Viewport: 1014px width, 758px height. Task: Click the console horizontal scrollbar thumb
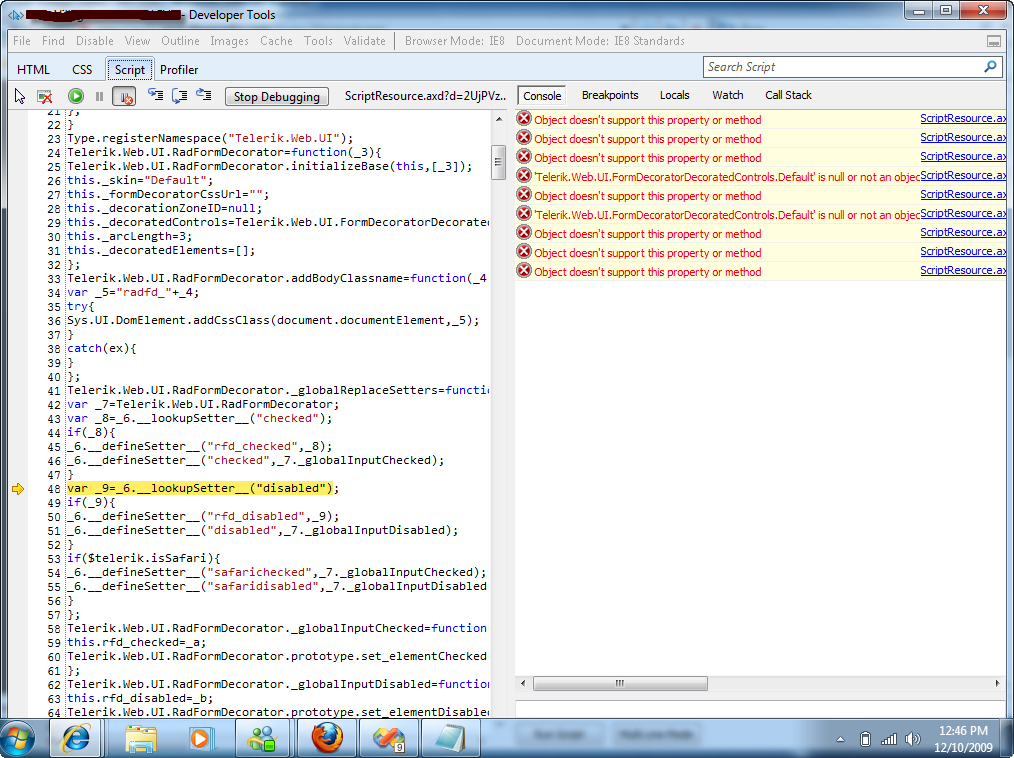pyautogui.click(x=620, y=684)
